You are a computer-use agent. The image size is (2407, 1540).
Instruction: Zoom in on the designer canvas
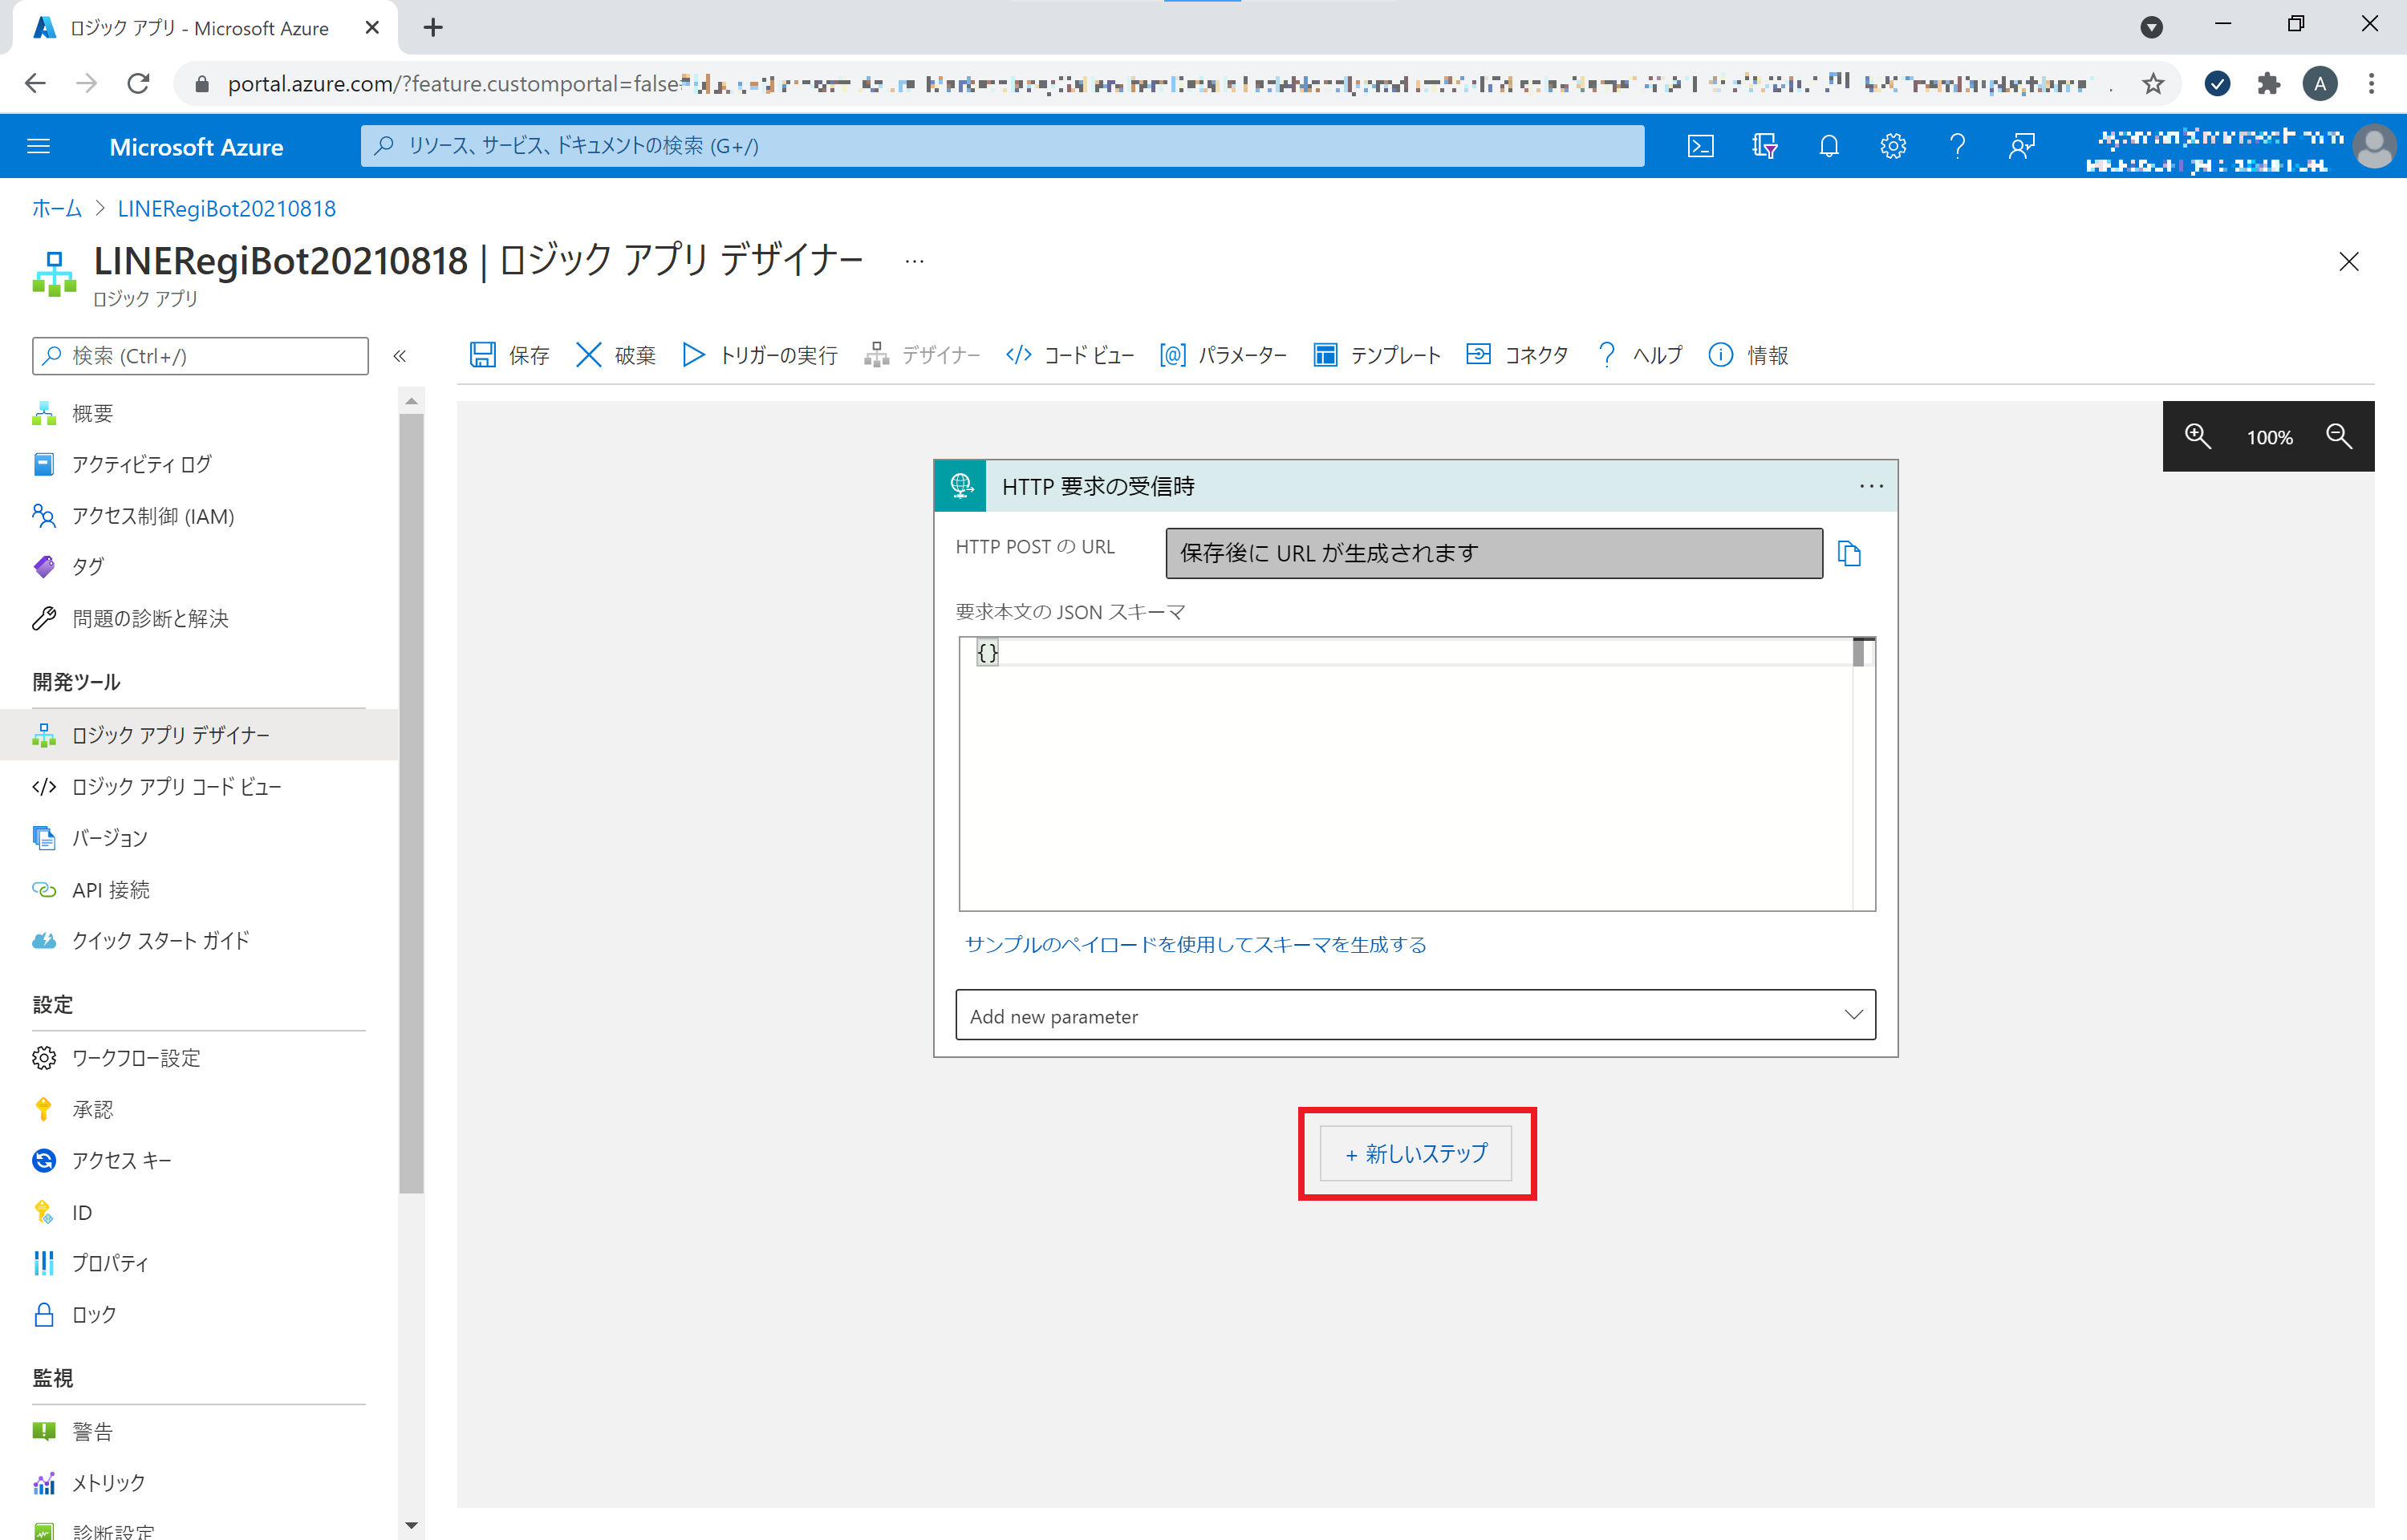pyautogui.click(x=2196, y=437)
